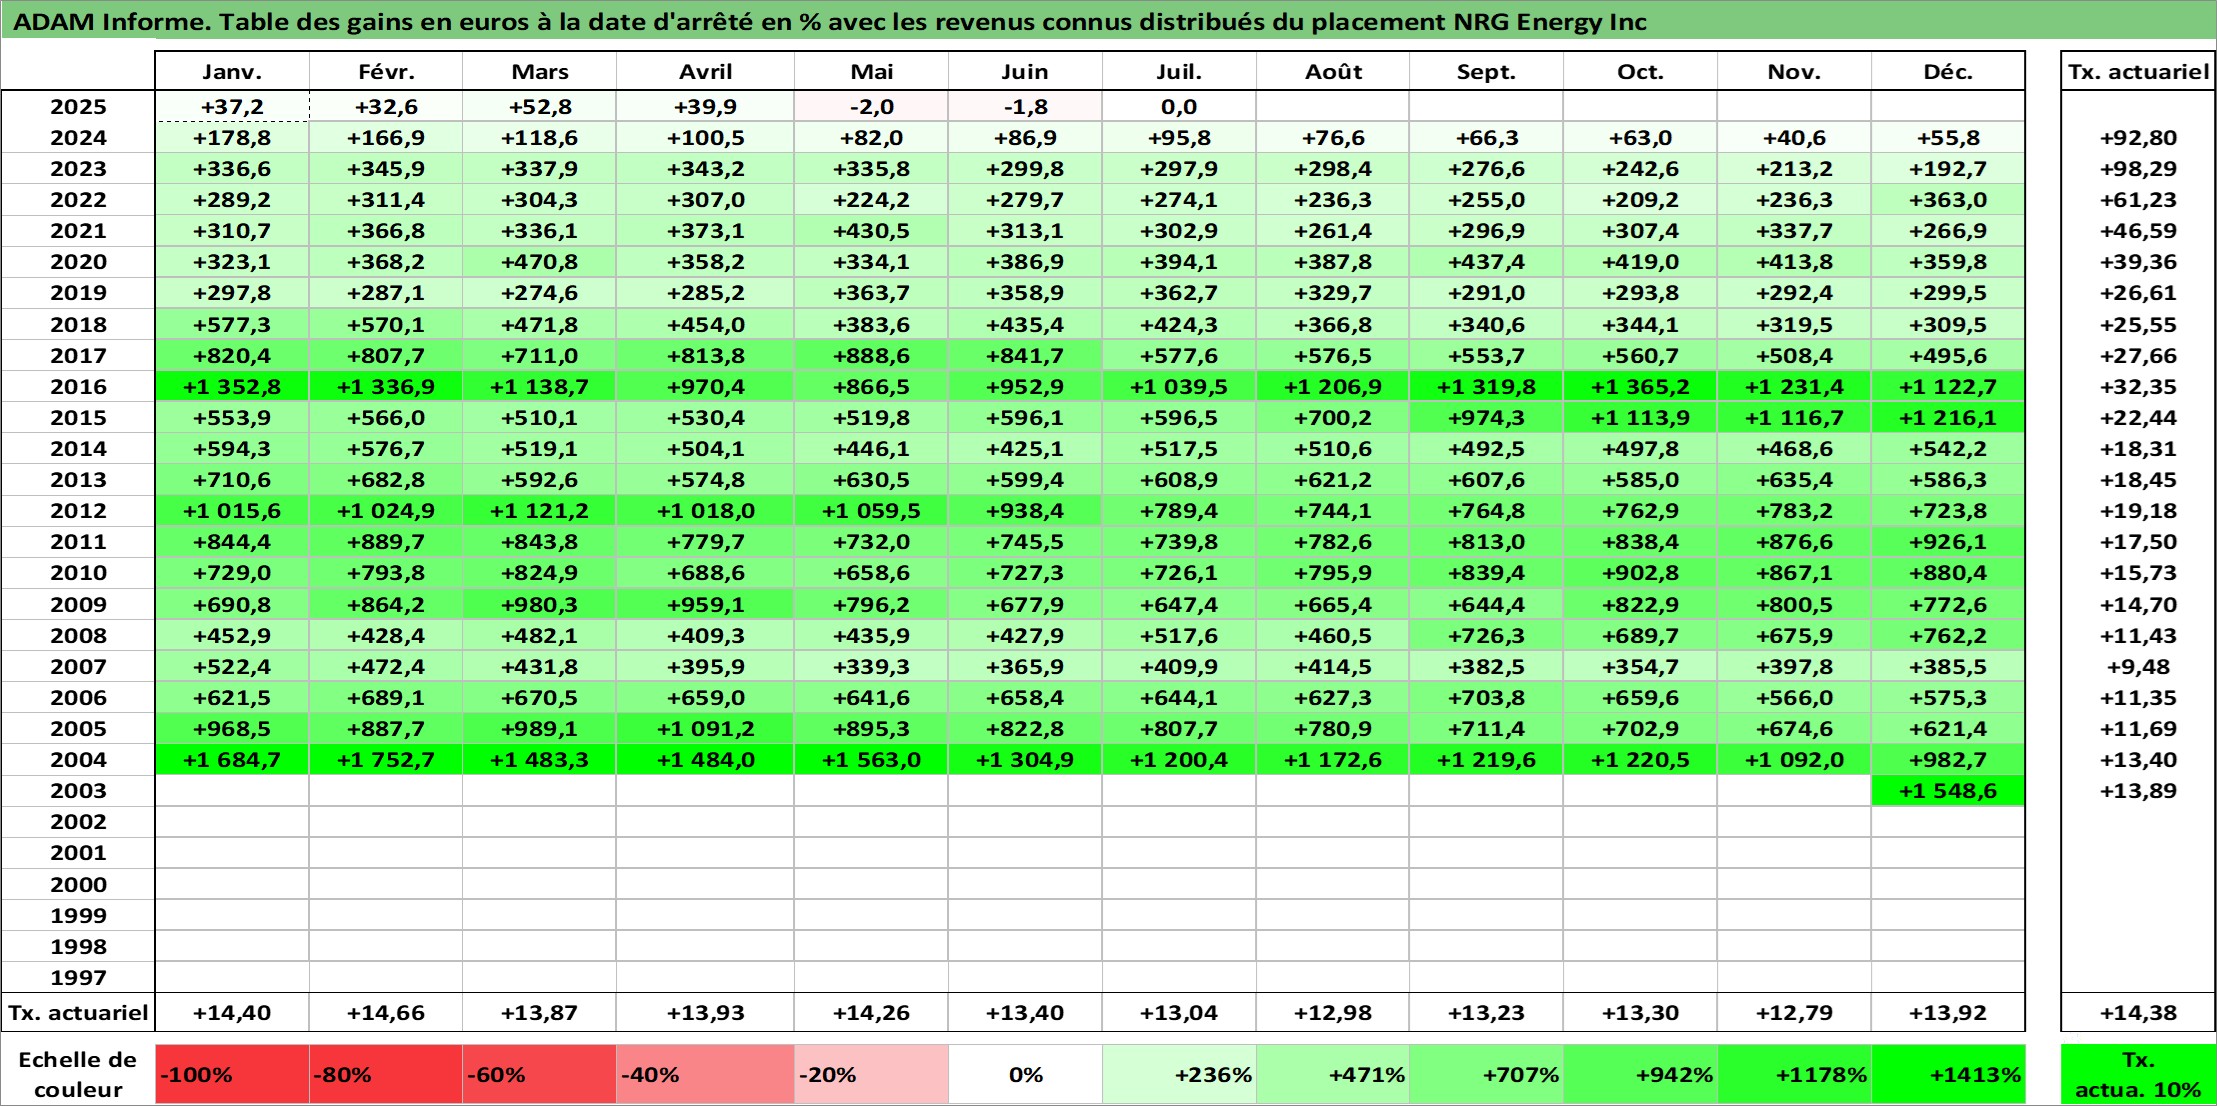Click cell value +703,8
Screen dimensions: 2217x1106
(x=1486, y=698)
